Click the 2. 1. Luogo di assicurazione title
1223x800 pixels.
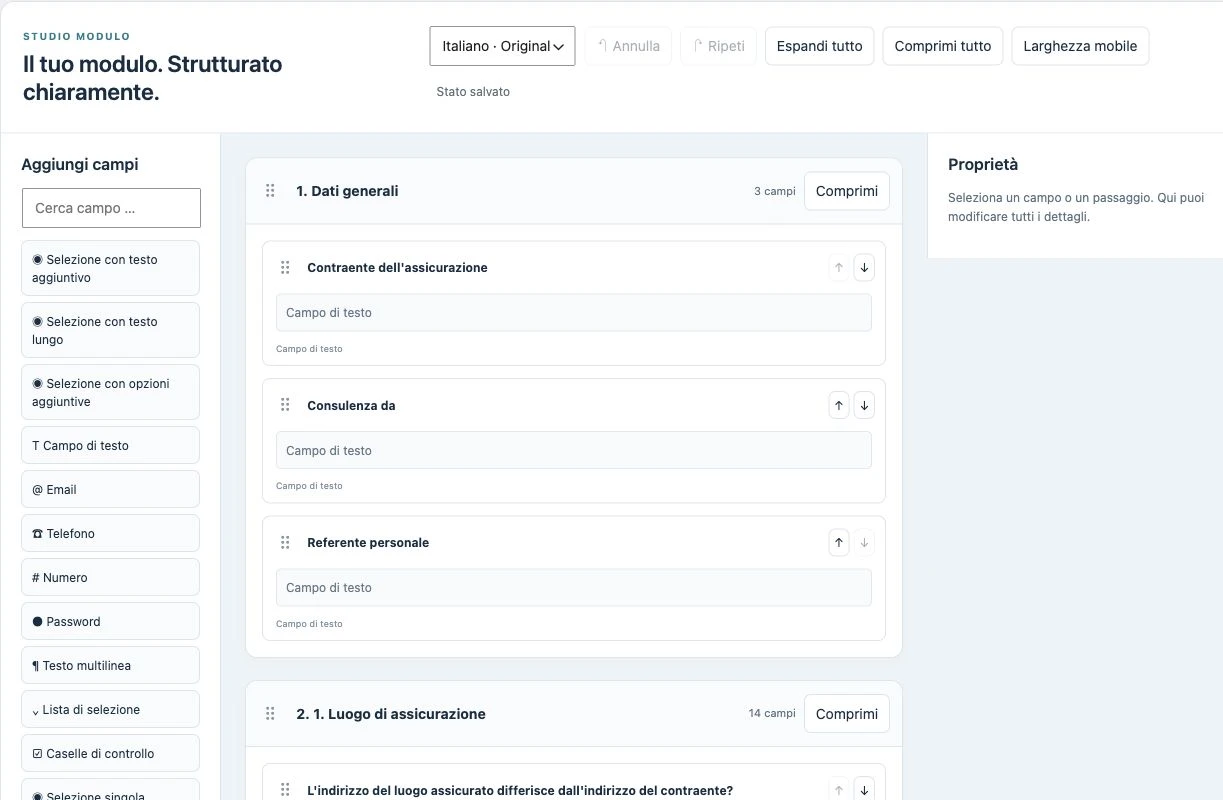pos(391,714)
